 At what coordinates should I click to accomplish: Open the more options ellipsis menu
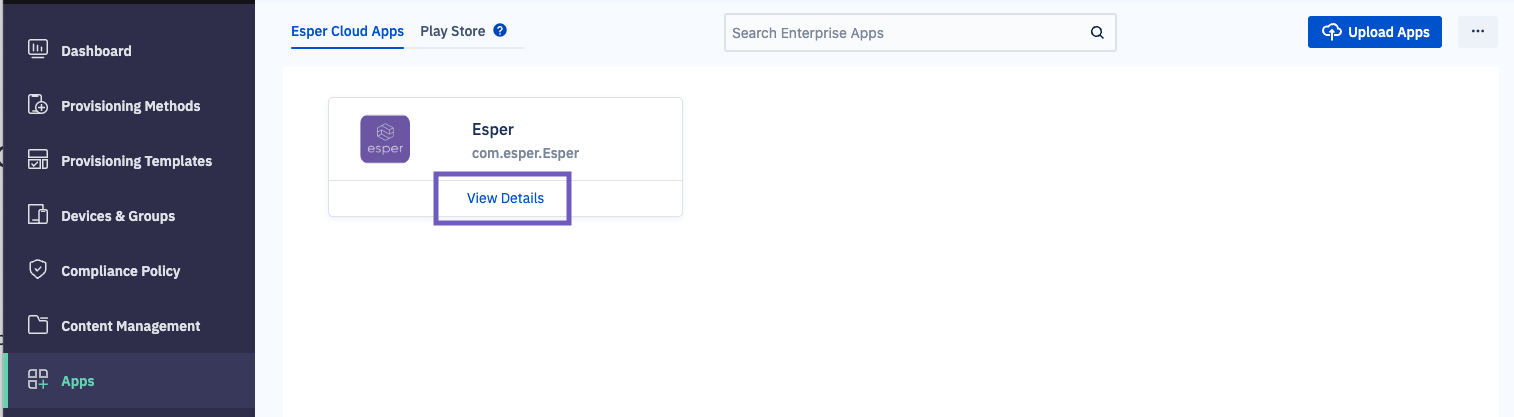tap(1478, 32)
